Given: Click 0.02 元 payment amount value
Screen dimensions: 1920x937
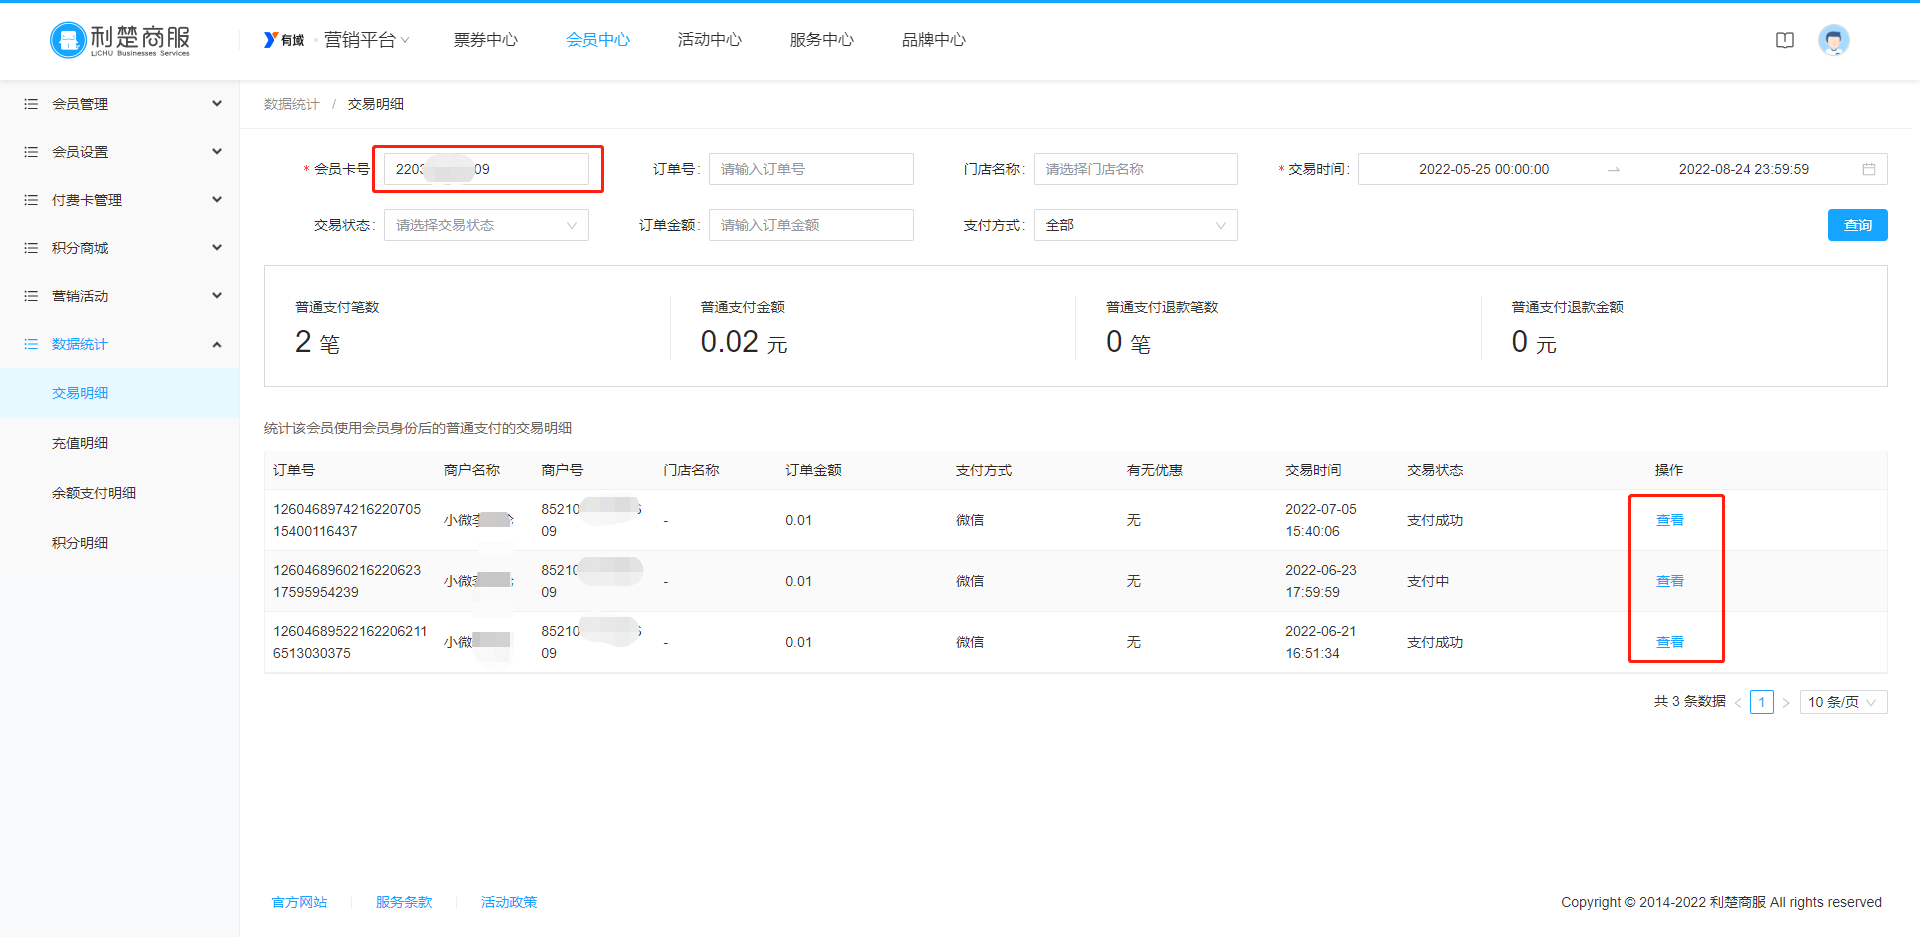Looking at the screenshot, I should click(x=744, y=342).
